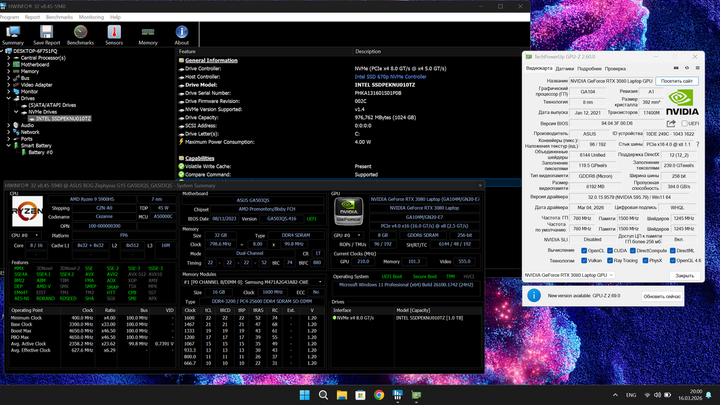Click the Посетить сайт button
The width and height of the screenshot is (720, 405).
pos(677,81)
